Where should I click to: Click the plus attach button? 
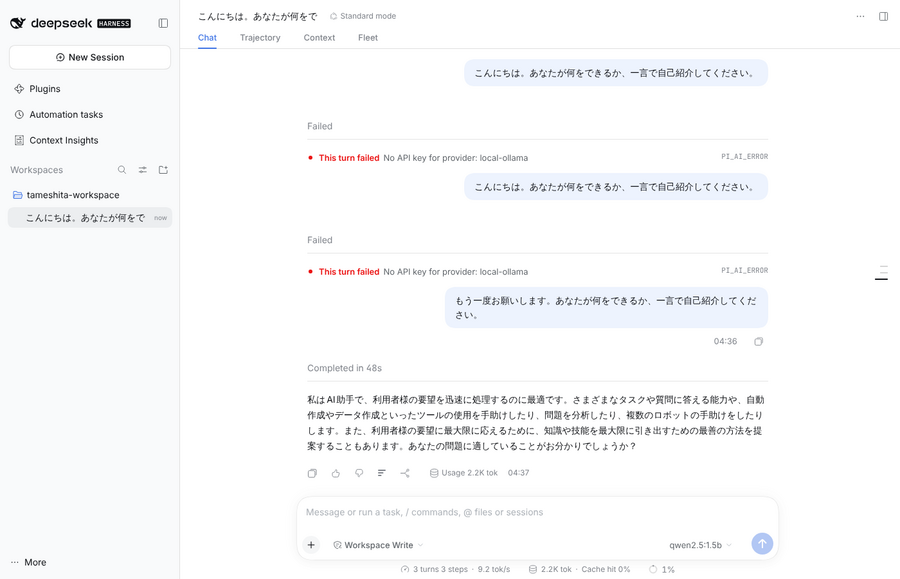click(x=311, y=545)
